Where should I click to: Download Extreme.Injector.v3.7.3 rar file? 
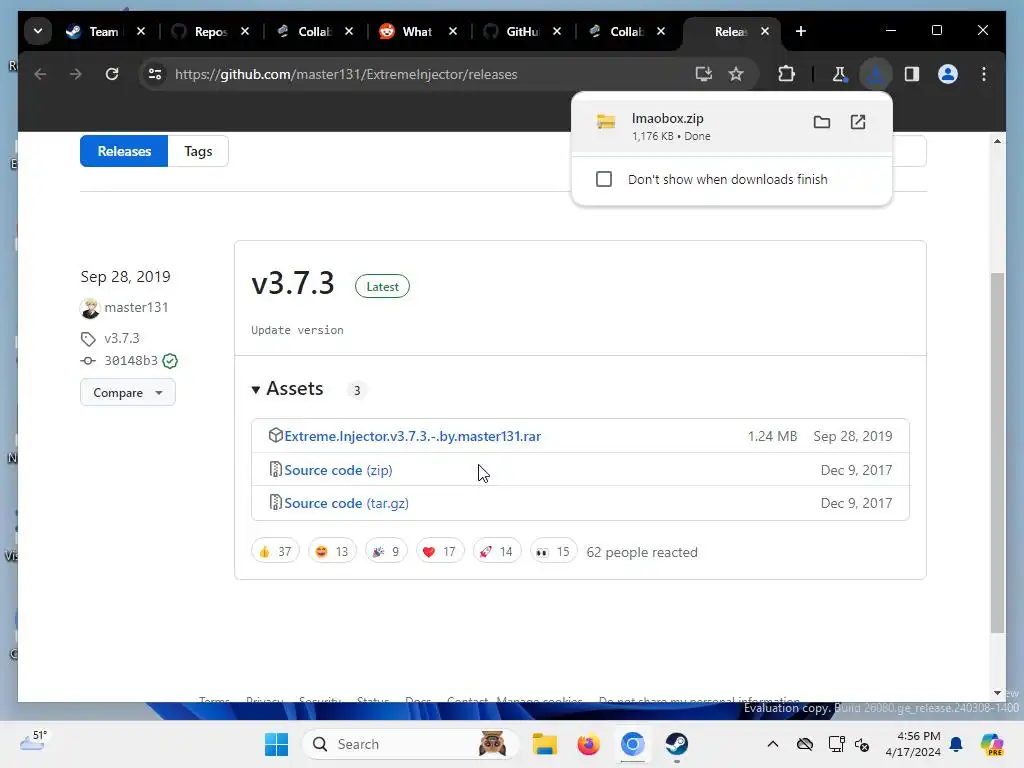tap(412, 436)
